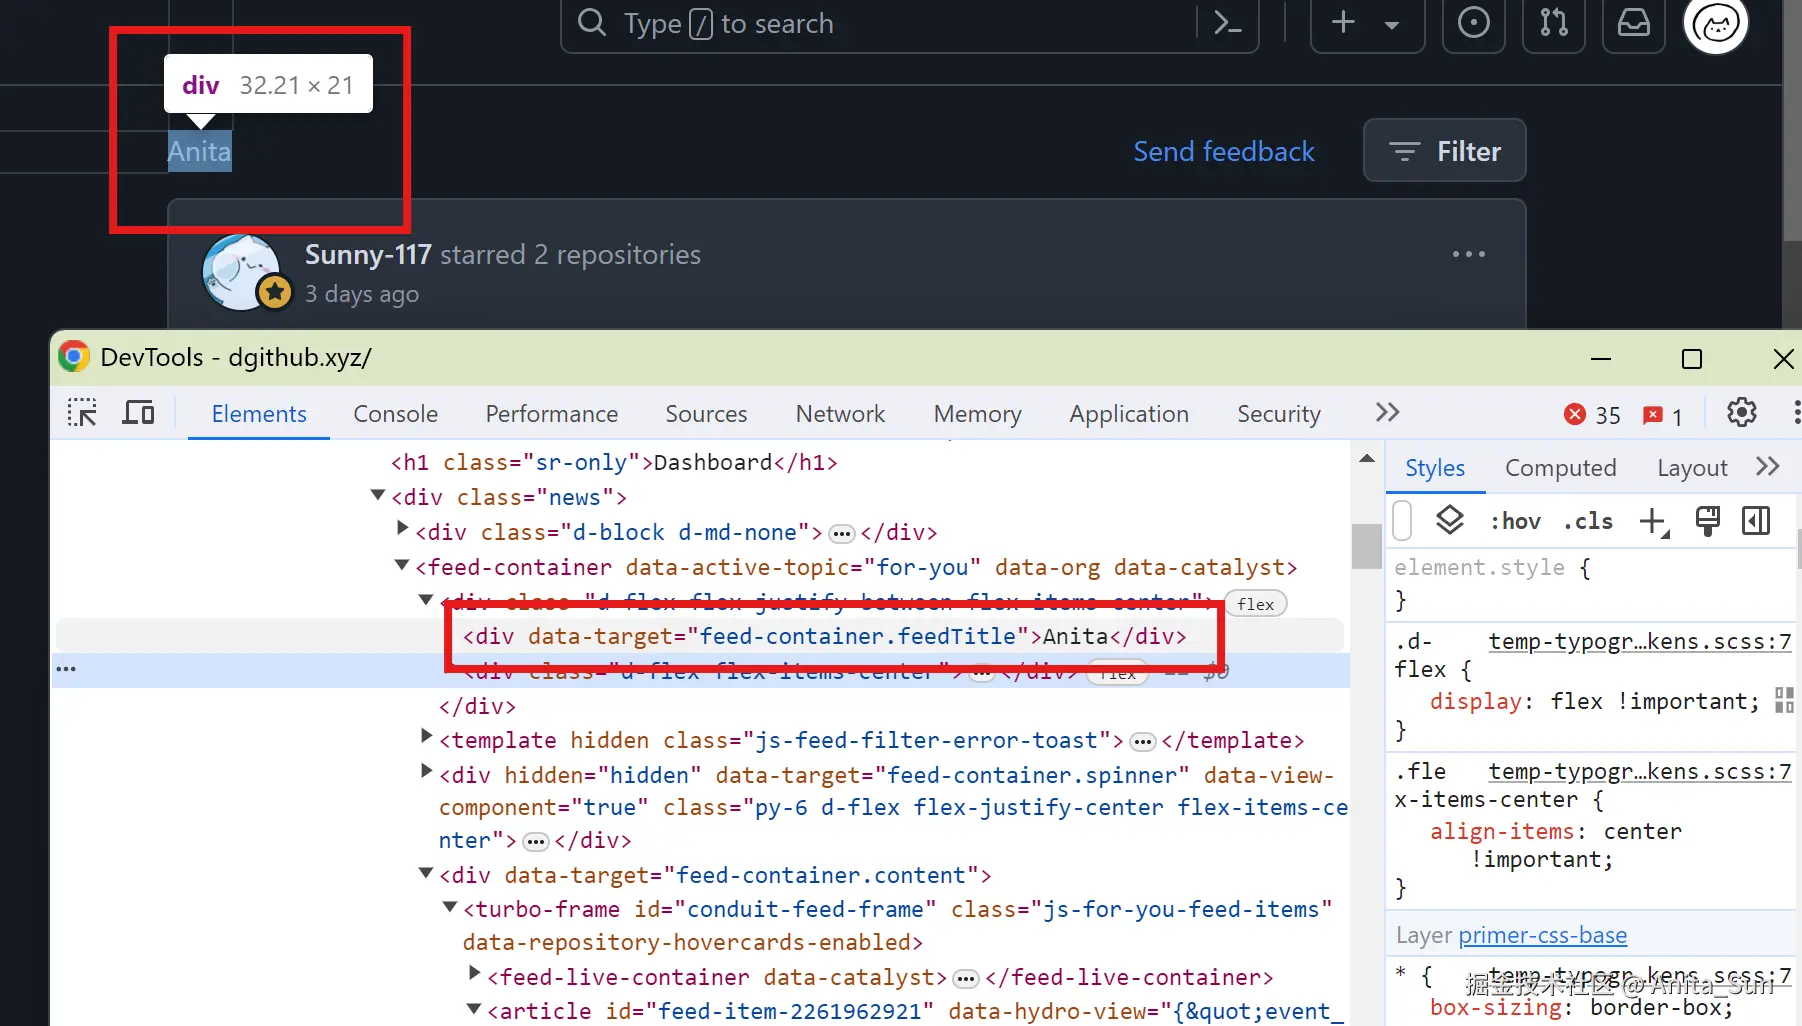
Task: Select the h1 sr-only Dashboard line
Action: click(x=614, y=463)
